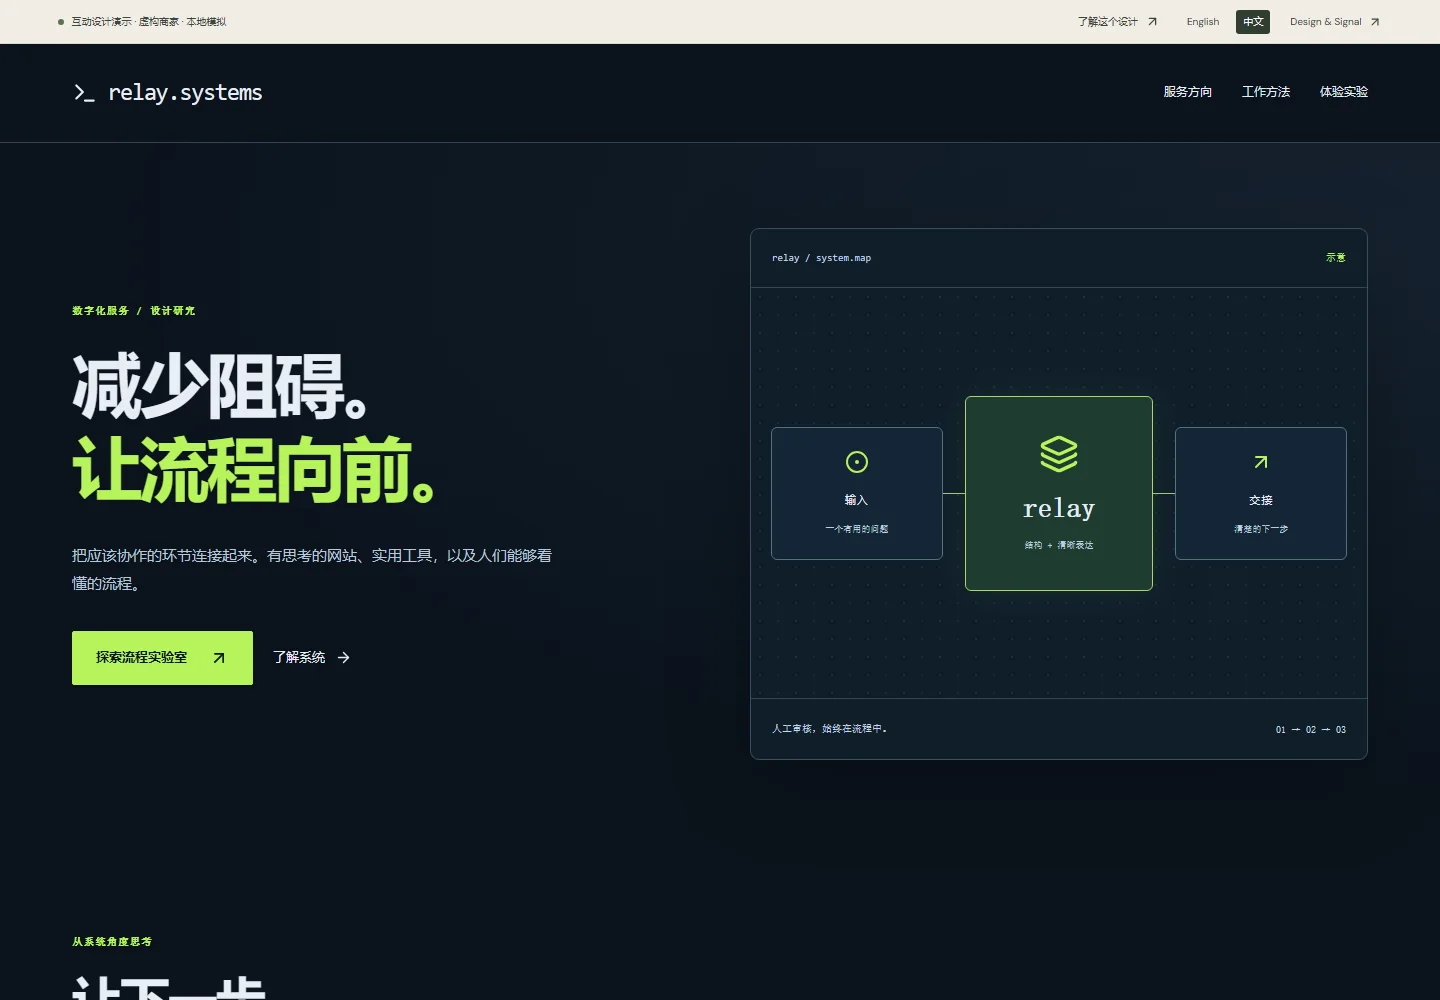This screenshot has height=1000, width=1440.
Task: Click the 示意 label in the panel header
Action: [x=1336, y=258]
